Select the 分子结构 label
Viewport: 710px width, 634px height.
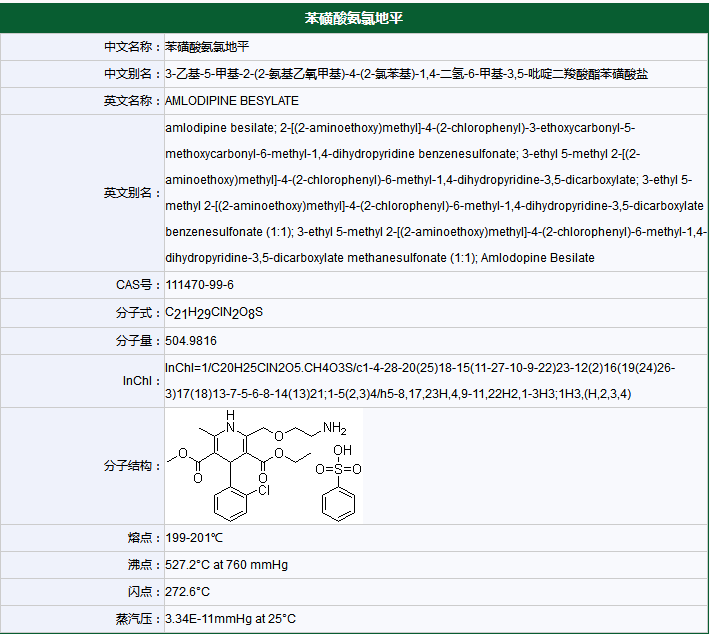pyautogui.click(x=131, y=466)
